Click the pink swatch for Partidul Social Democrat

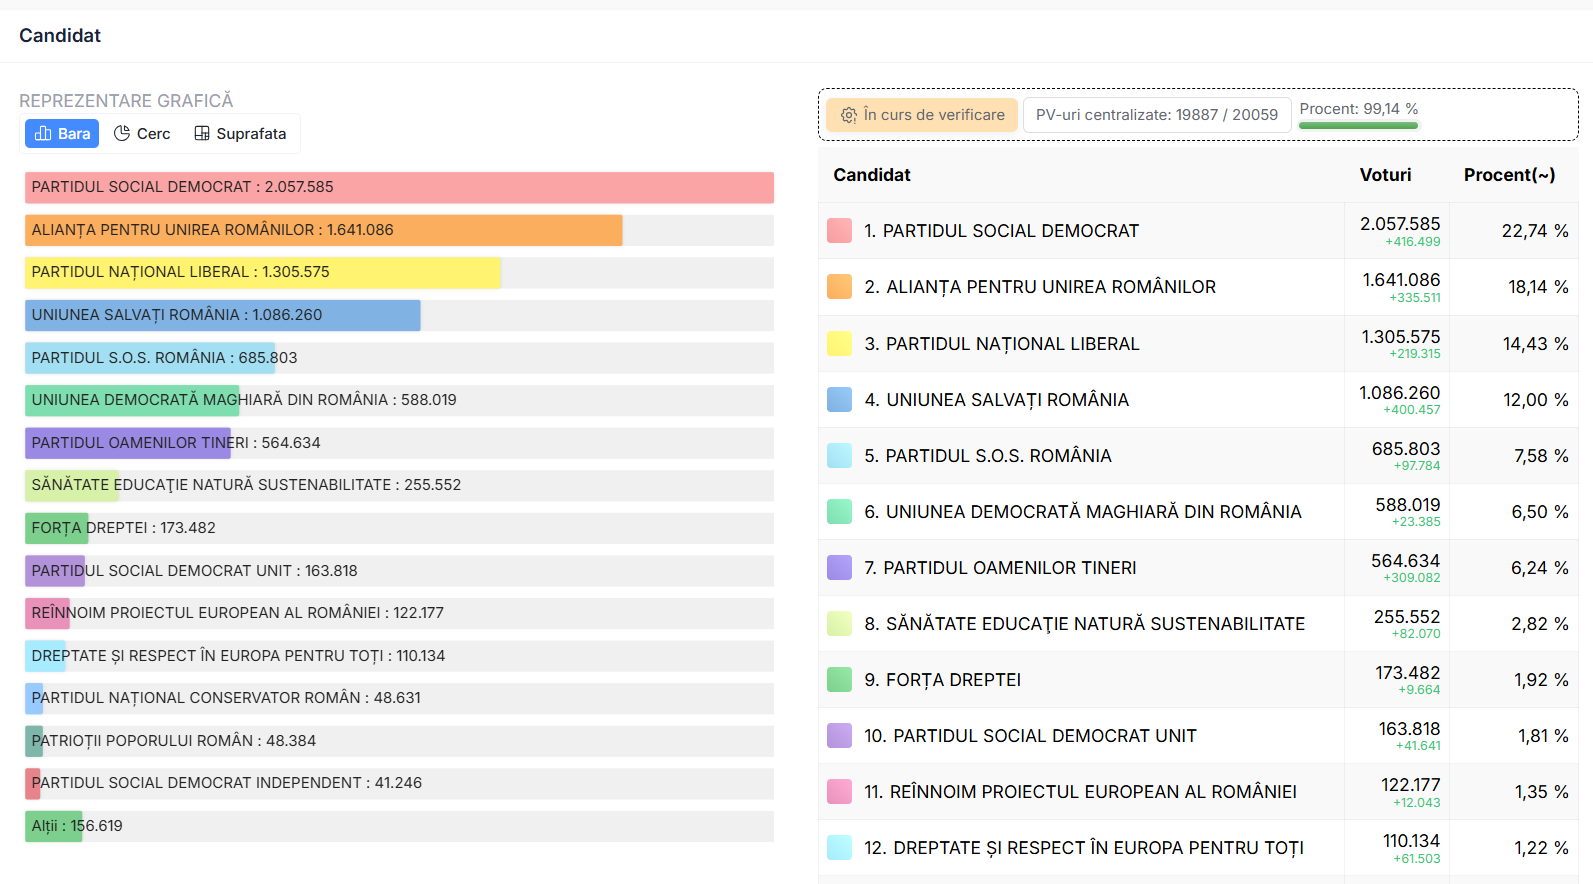840,231
